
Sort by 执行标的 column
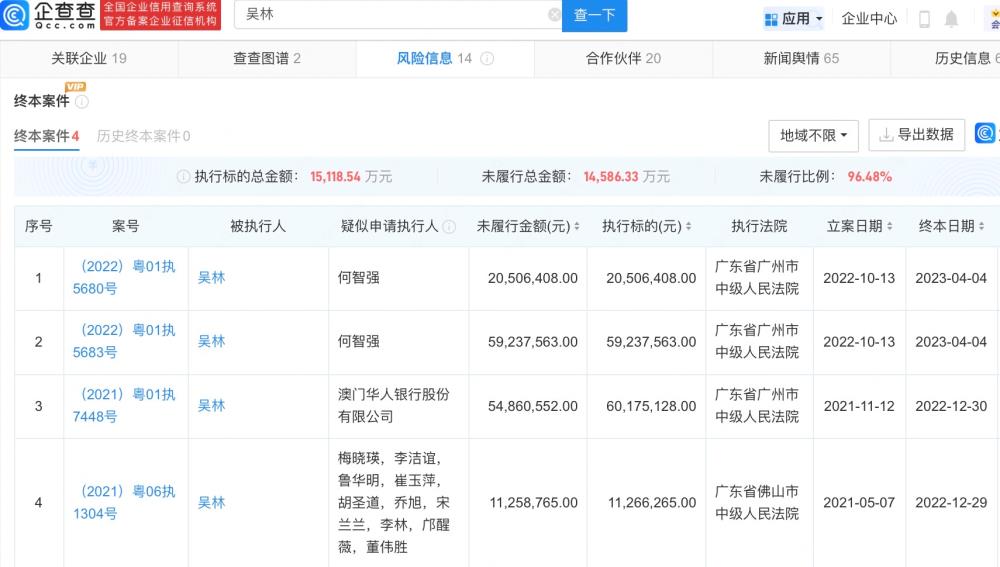688,227
